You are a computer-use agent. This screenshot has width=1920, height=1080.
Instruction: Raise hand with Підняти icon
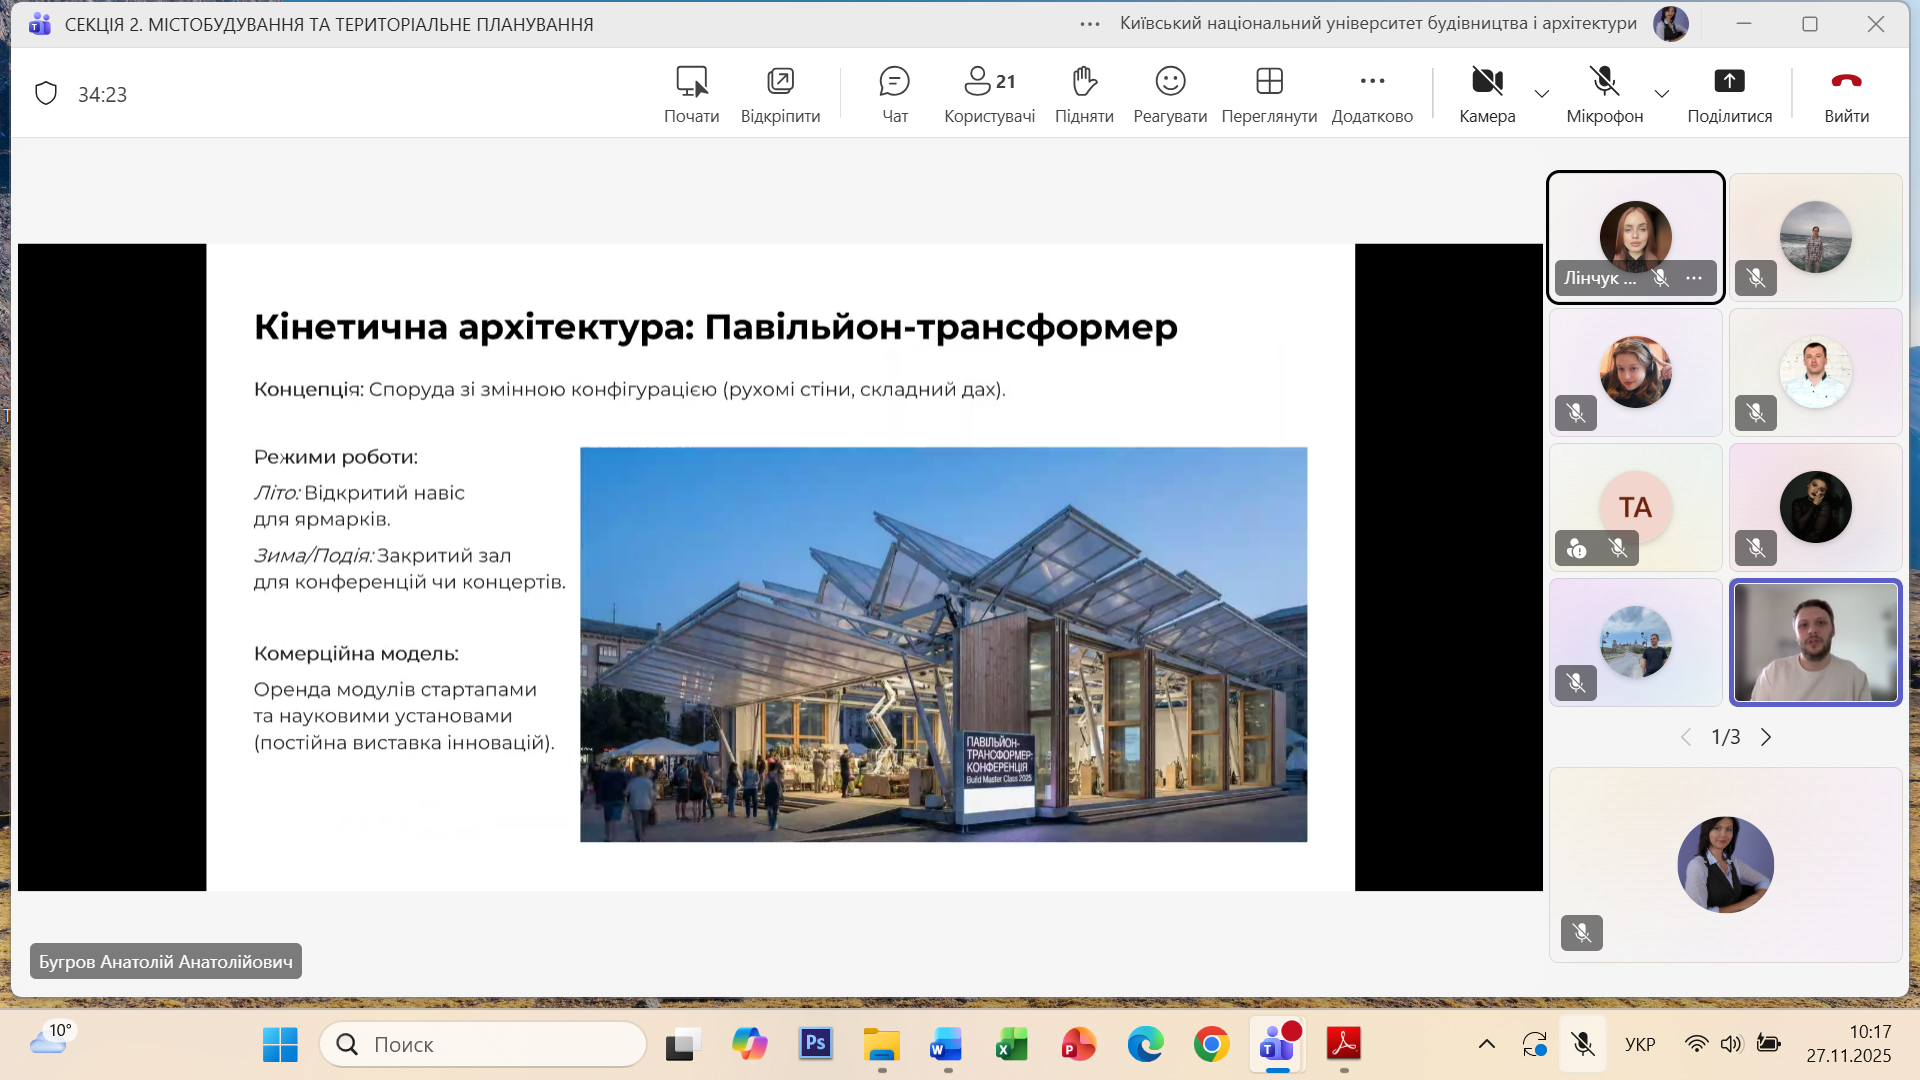point(1084,94)
